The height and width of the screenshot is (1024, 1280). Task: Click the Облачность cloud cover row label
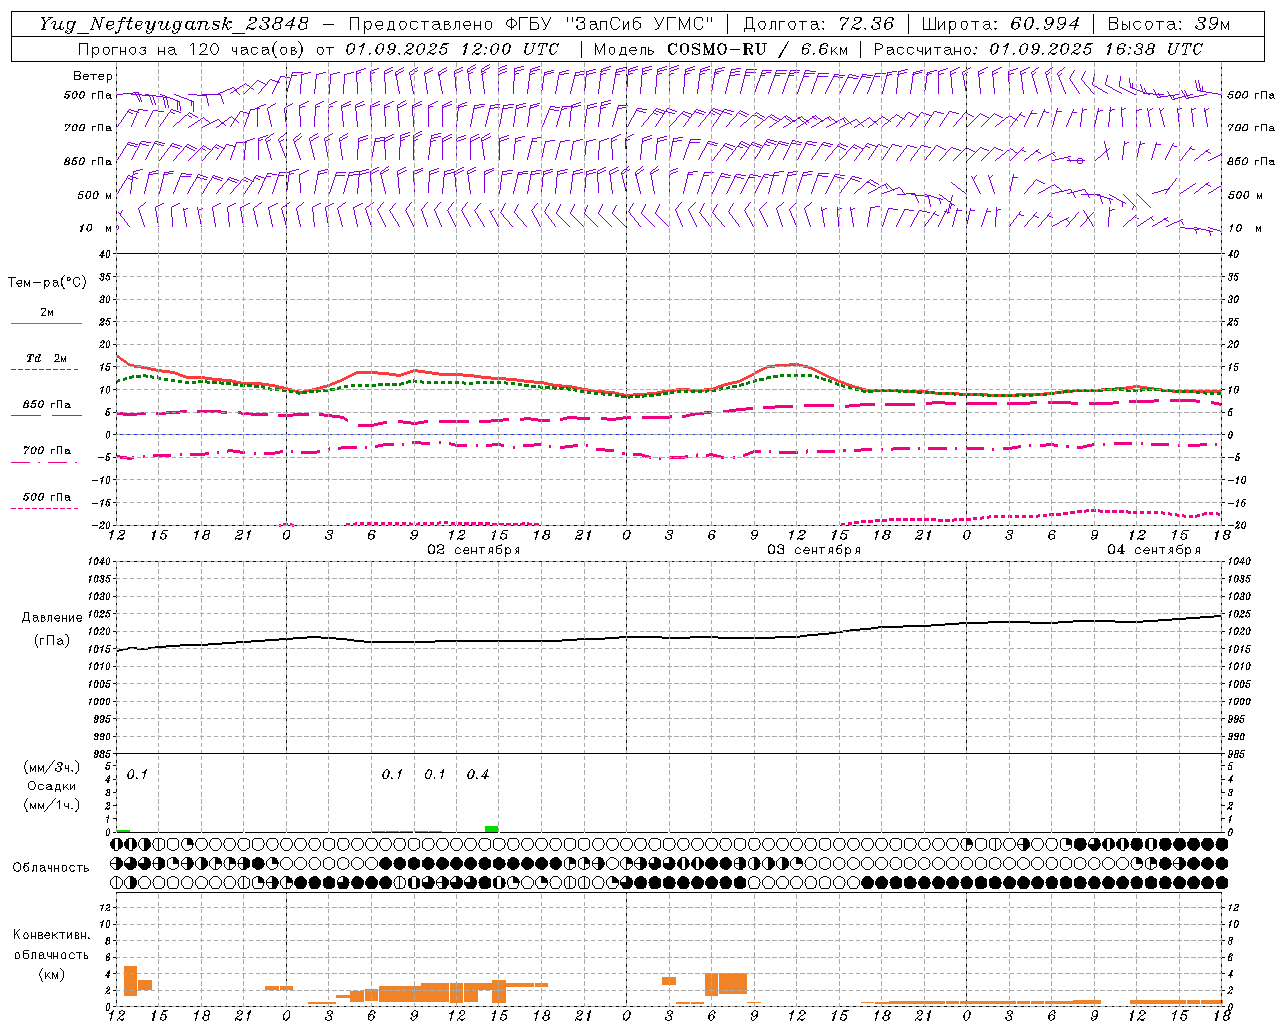(x=51, y=867)
